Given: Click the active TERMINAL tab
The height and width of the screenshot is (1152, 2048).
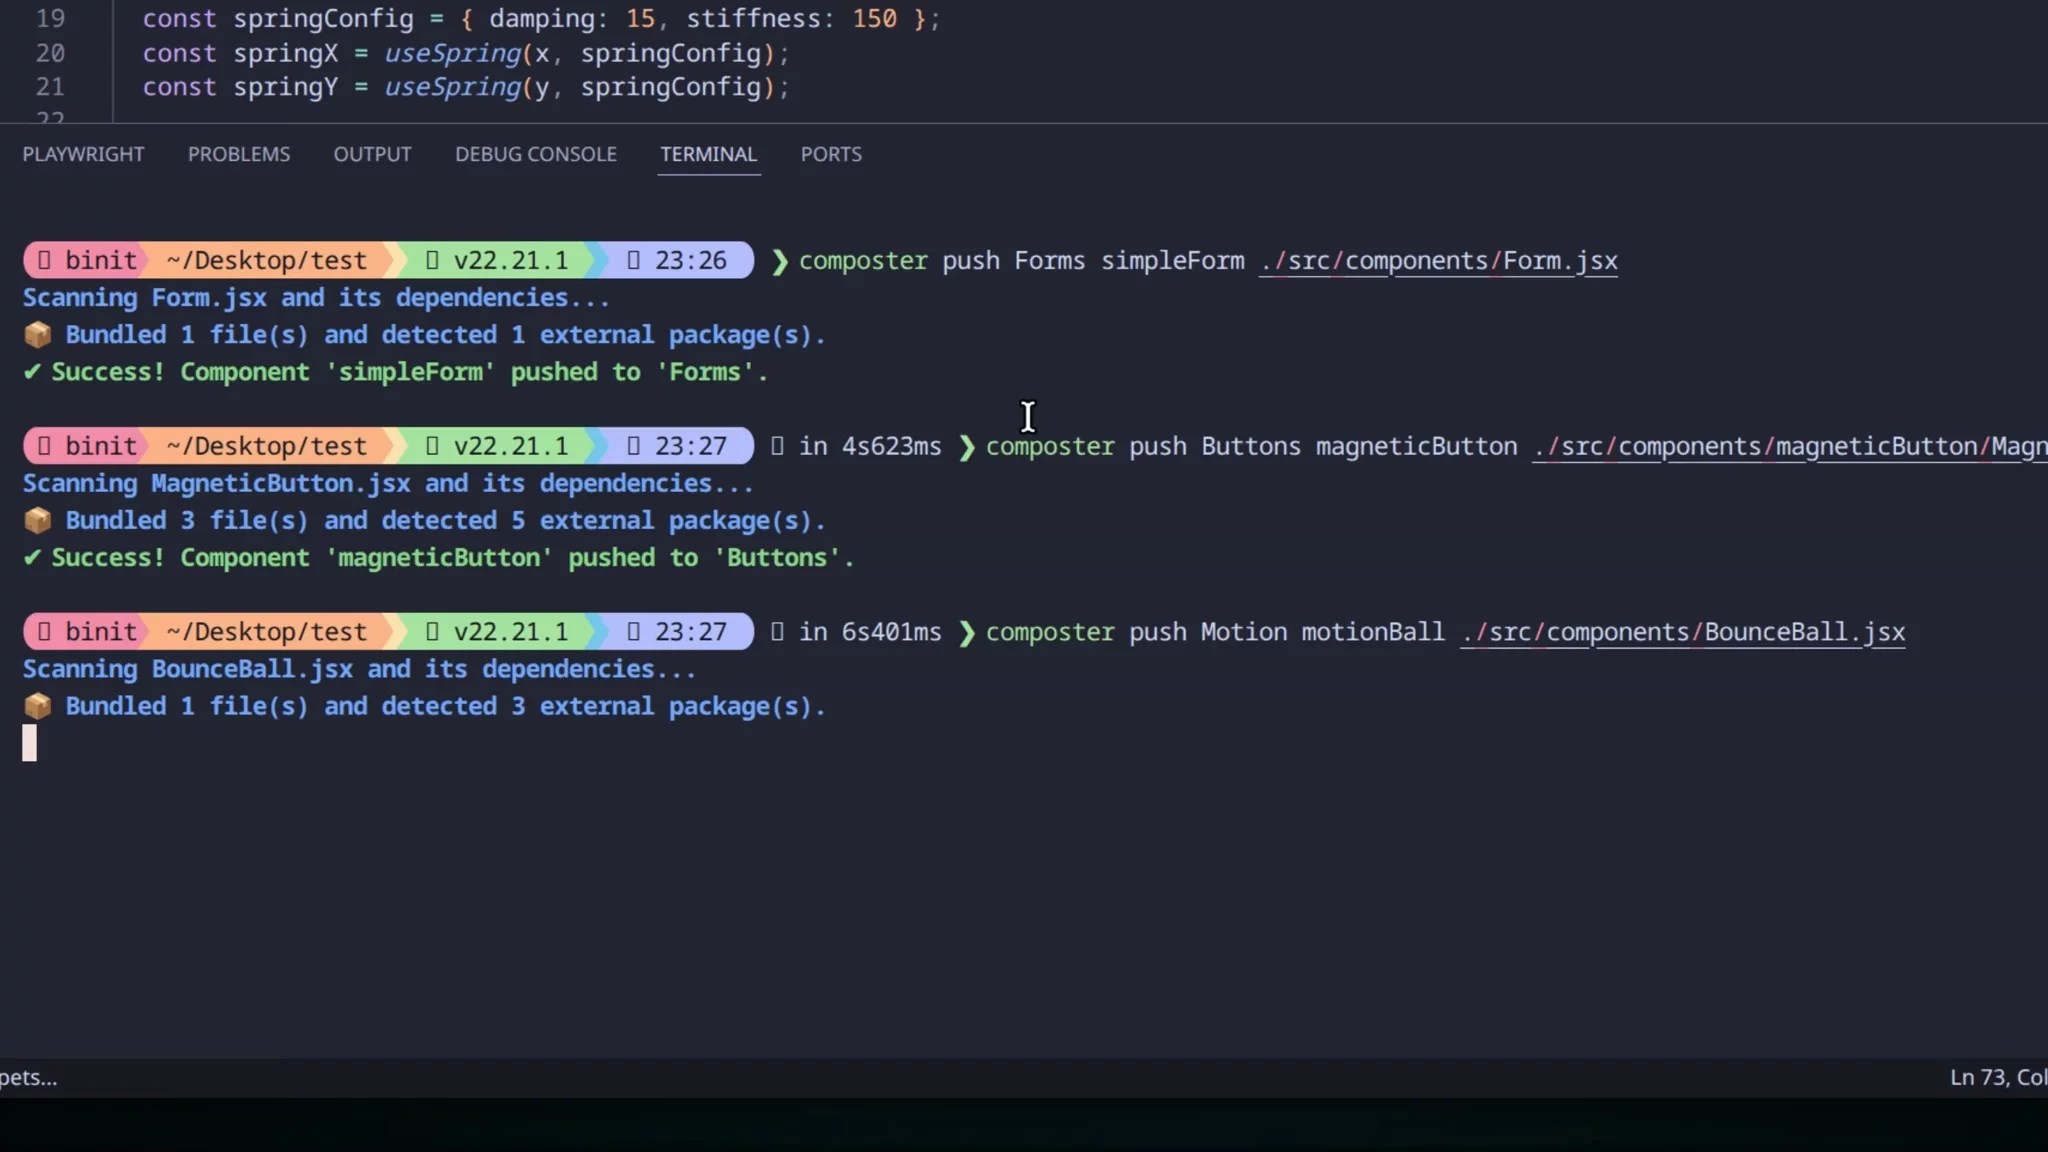Looking at the screenshot, I should tap(708, 154).
